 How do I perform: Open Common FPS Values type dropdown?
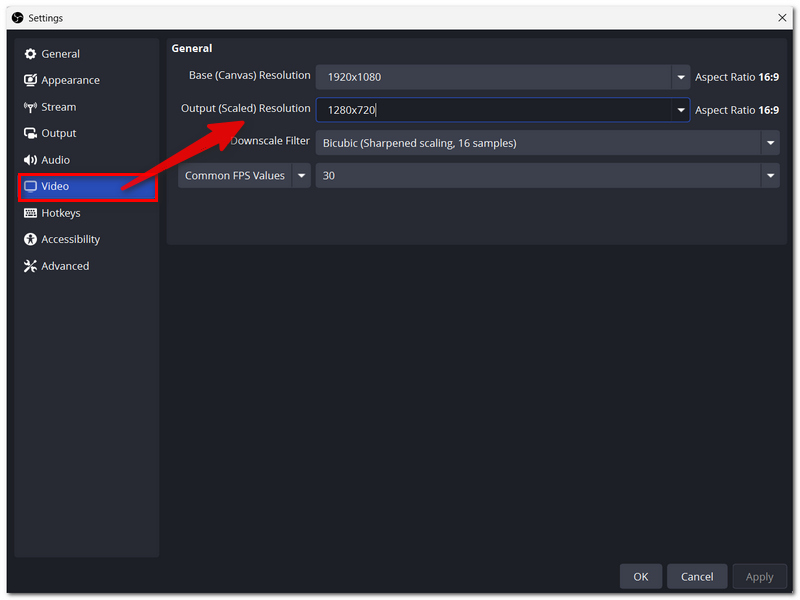pyautogui.click(x=244, y=176)
